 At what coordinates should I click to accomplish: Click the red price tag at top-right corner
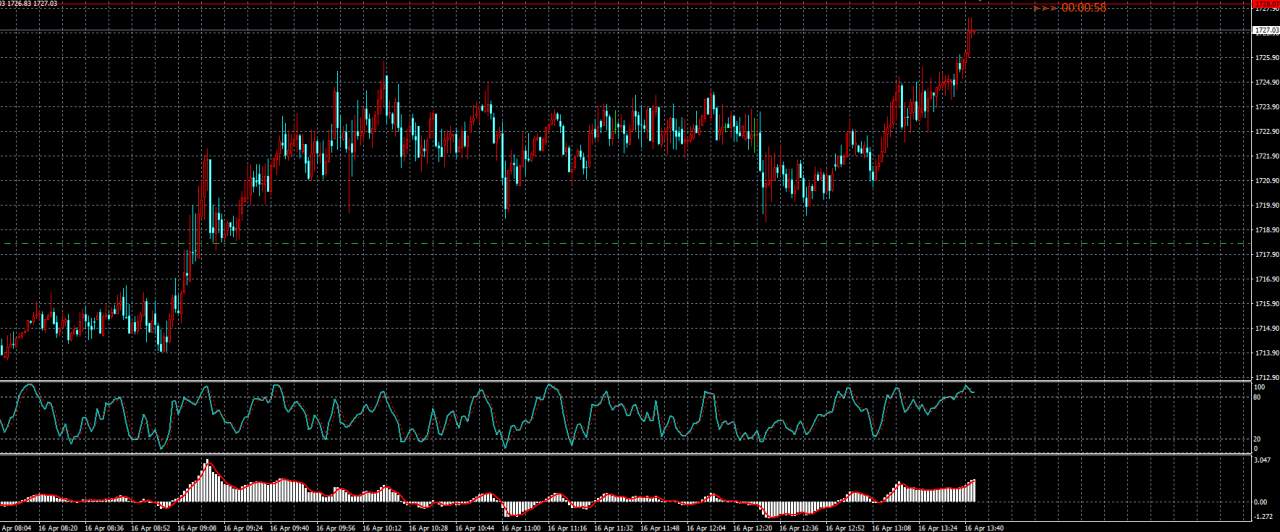(x=1265, y=4)
